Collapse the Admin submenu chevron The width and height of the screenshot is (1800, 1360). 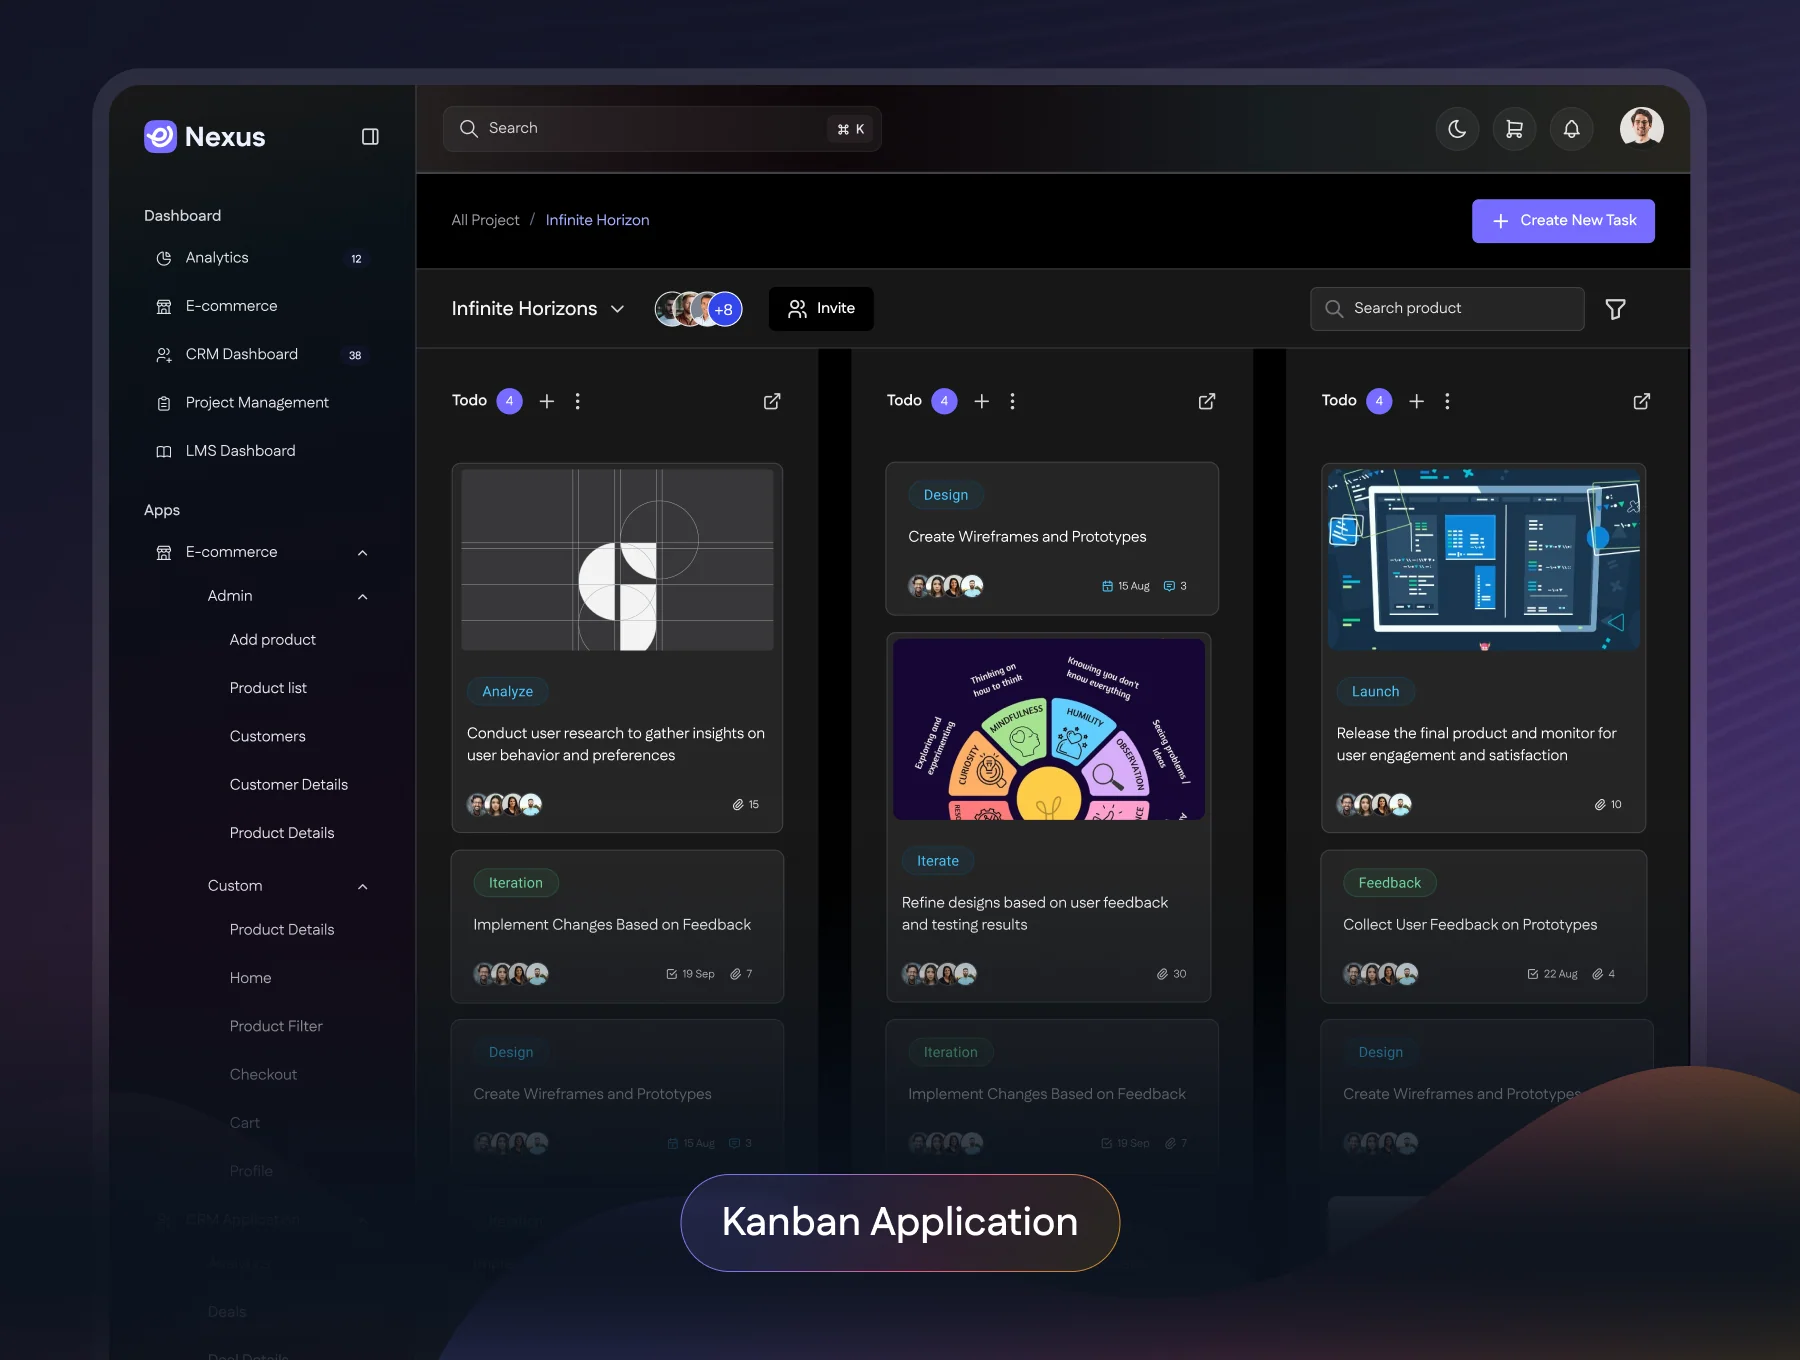pos(363,597)
